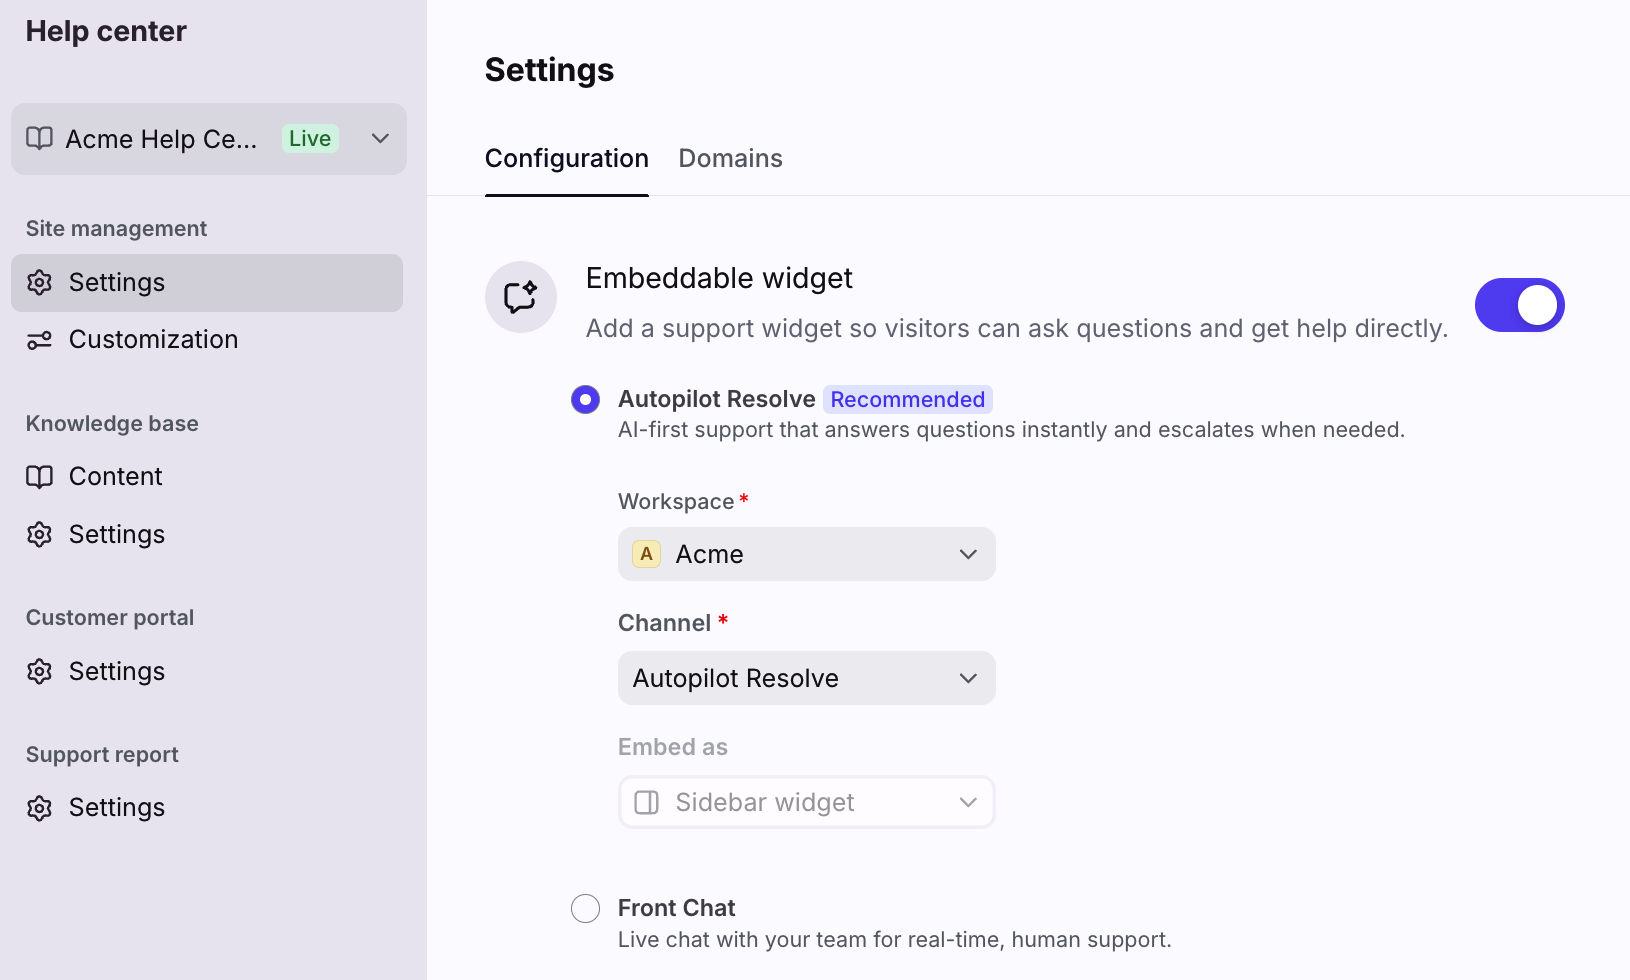Go to Knowledge base Content page
The height and width of the screenshot is (980, 1630).
point(115,477)
